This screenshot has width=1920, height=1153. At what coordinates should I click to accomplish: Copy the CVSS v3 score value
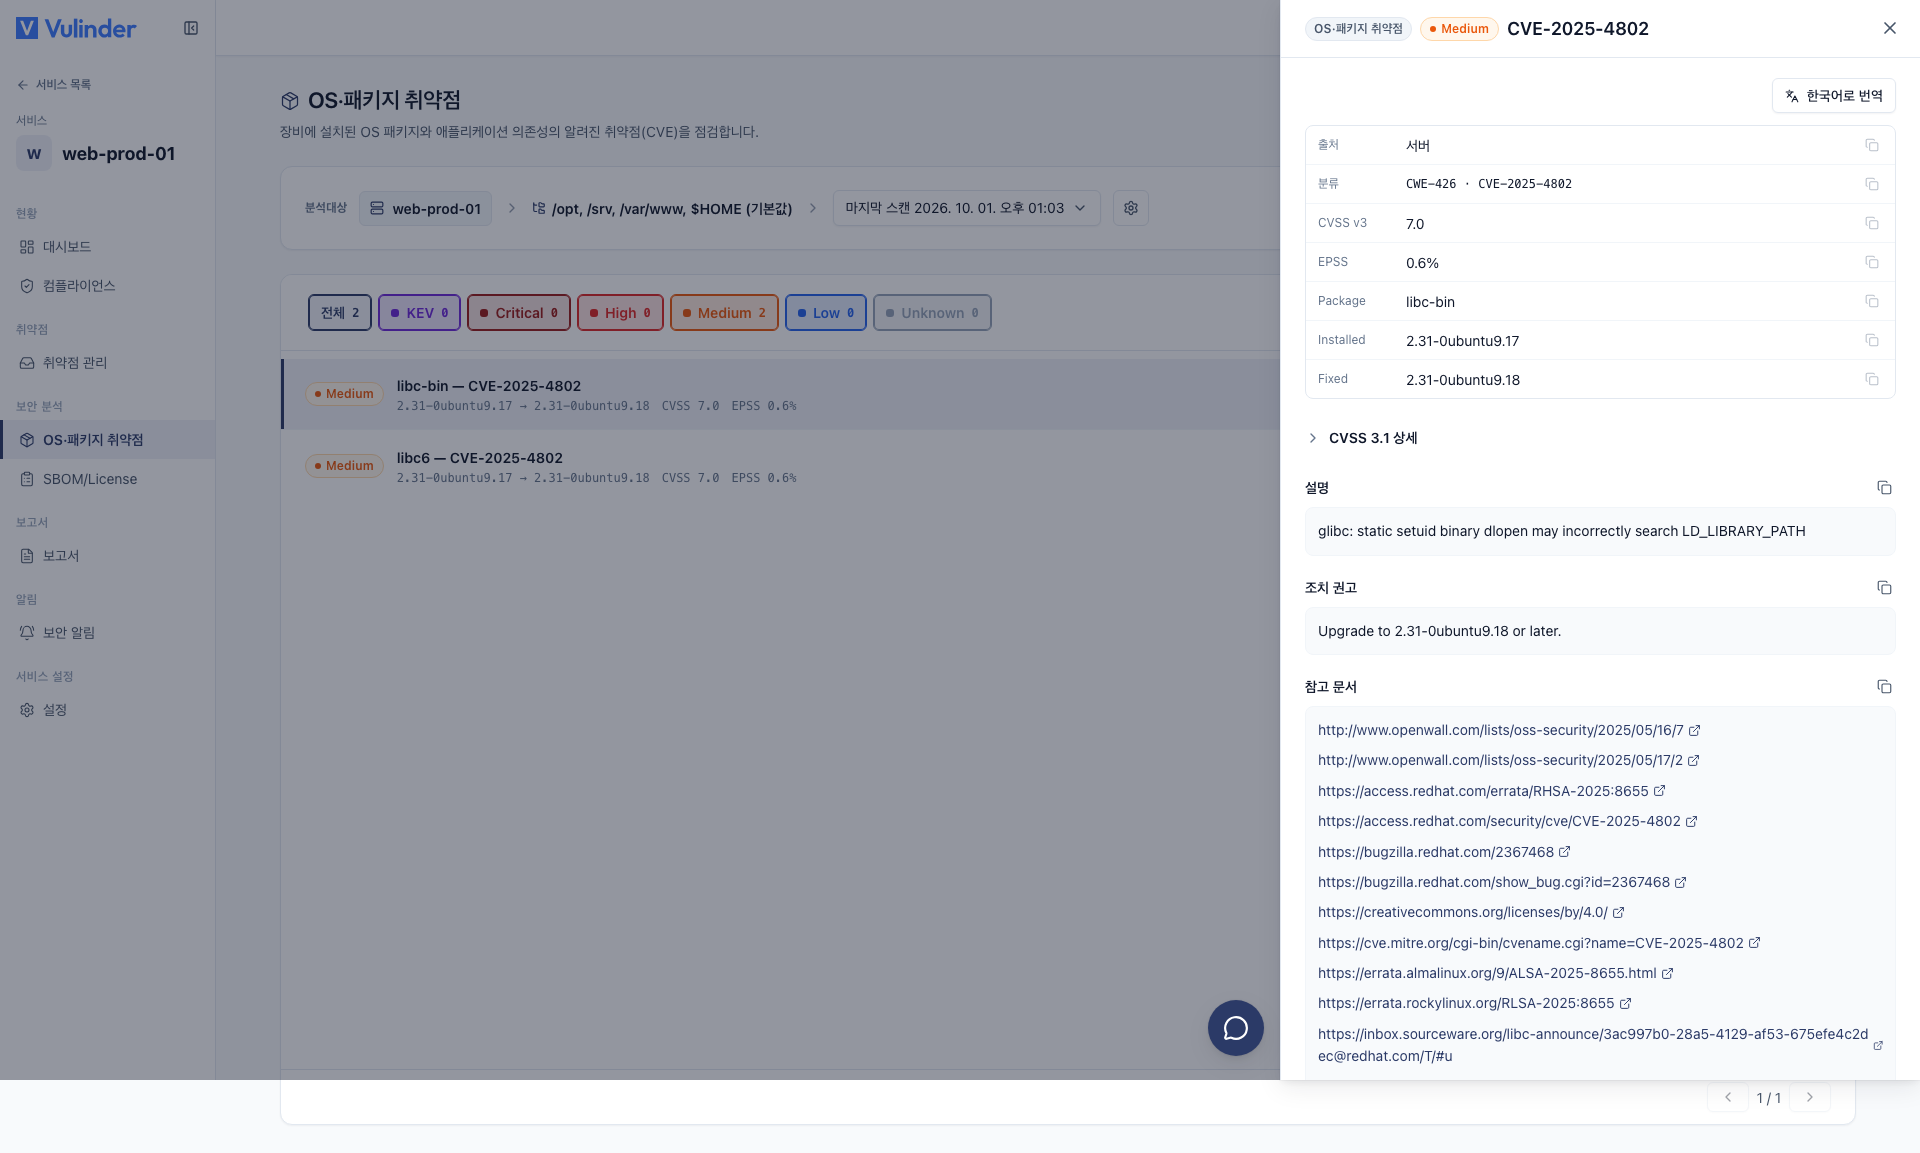[1872, 223]
